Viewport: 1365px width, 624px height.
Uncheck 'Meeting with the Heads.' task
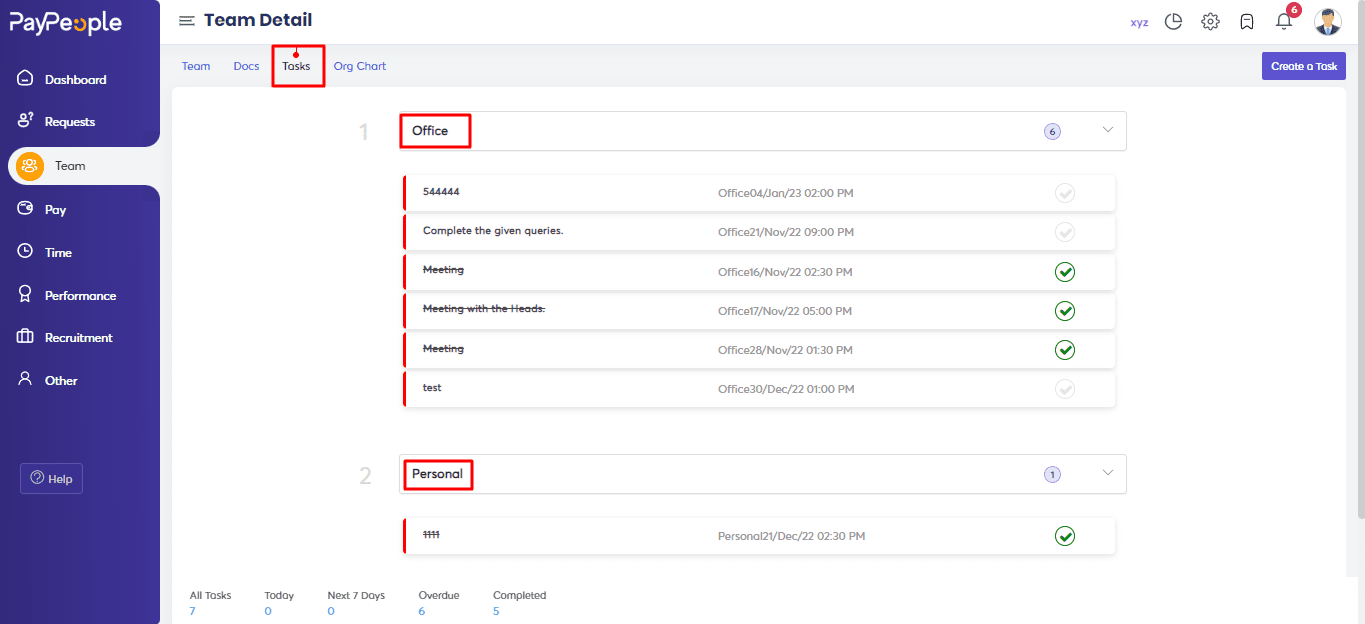(1065, 311)
